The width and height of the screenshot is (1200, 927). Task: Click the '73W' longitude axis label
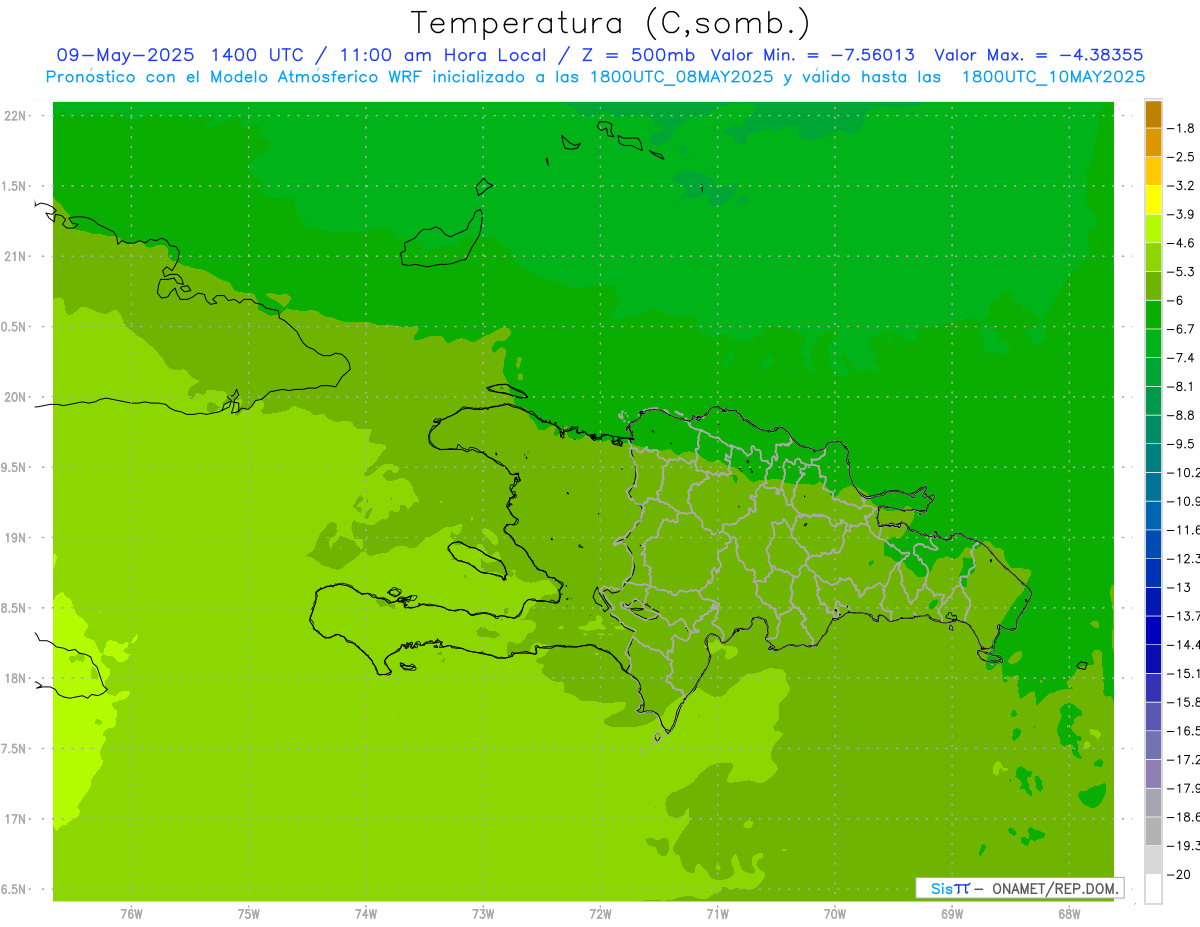point(483,914)
